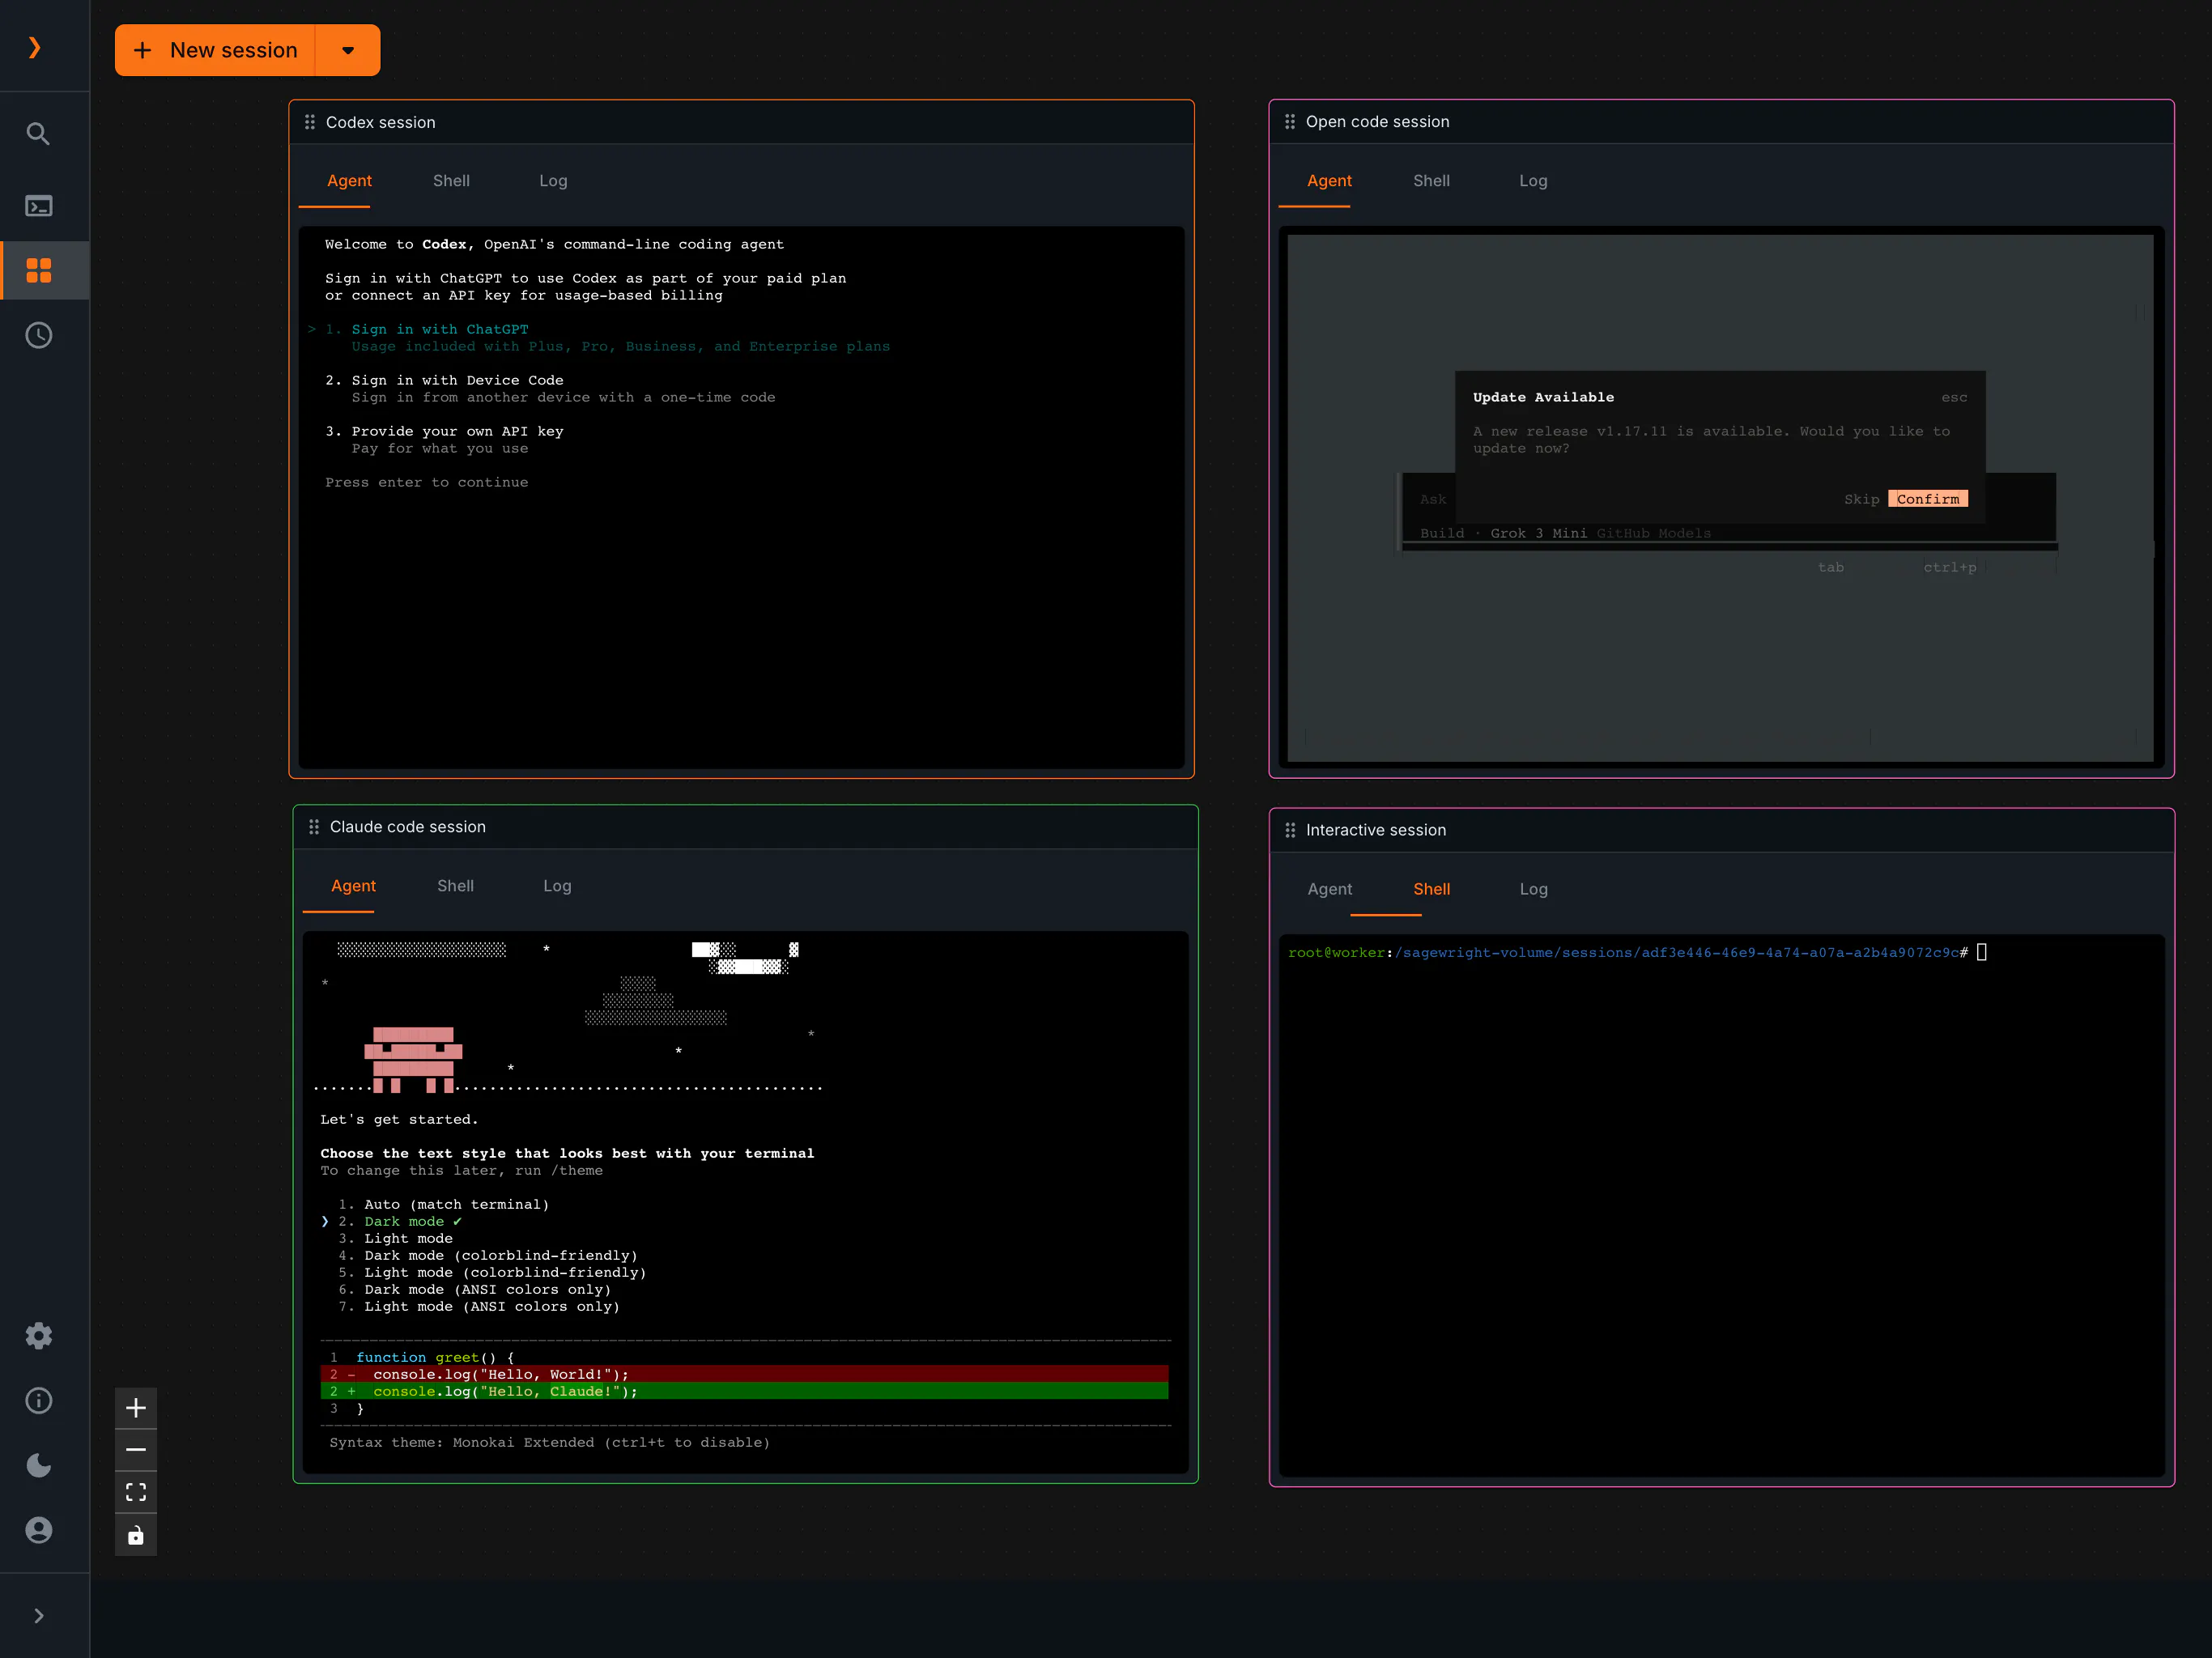Select Shell tab in Interactive session
2212x1658 pixels.
pos(1431,889)
